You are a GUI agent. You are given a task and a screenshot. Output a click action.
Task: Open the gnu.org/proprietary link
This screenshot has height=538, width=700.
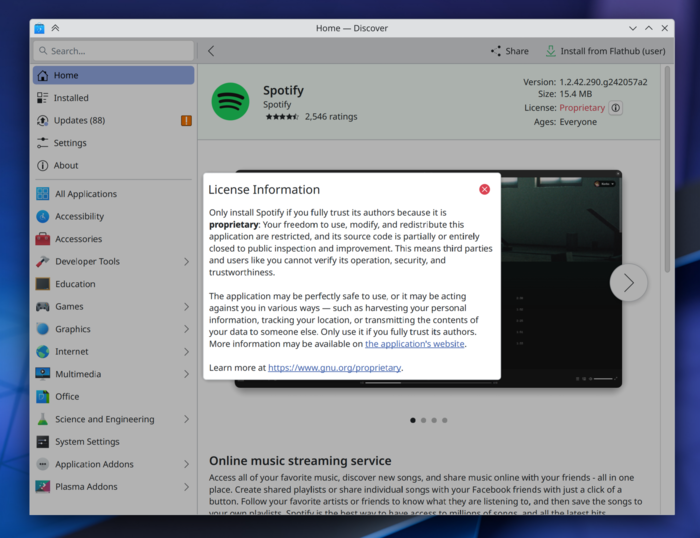pos(334,368)
